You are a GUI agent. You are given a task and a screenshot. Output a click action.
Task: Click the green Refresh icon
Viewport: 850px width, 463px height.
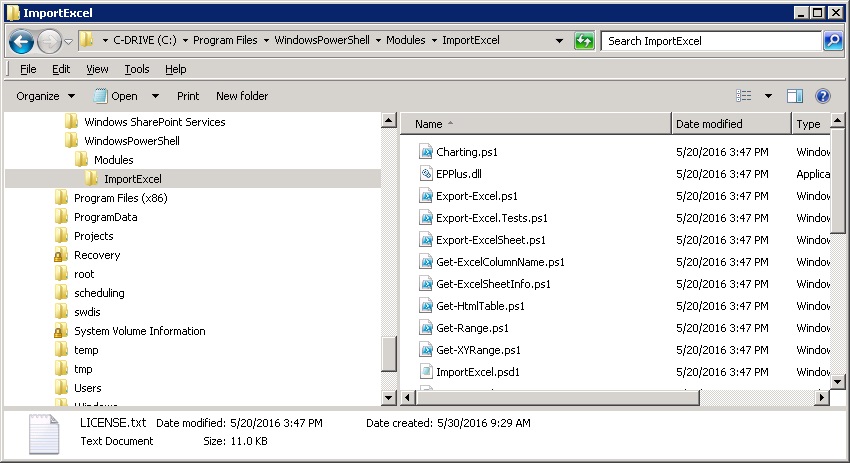tap(584, 41)
